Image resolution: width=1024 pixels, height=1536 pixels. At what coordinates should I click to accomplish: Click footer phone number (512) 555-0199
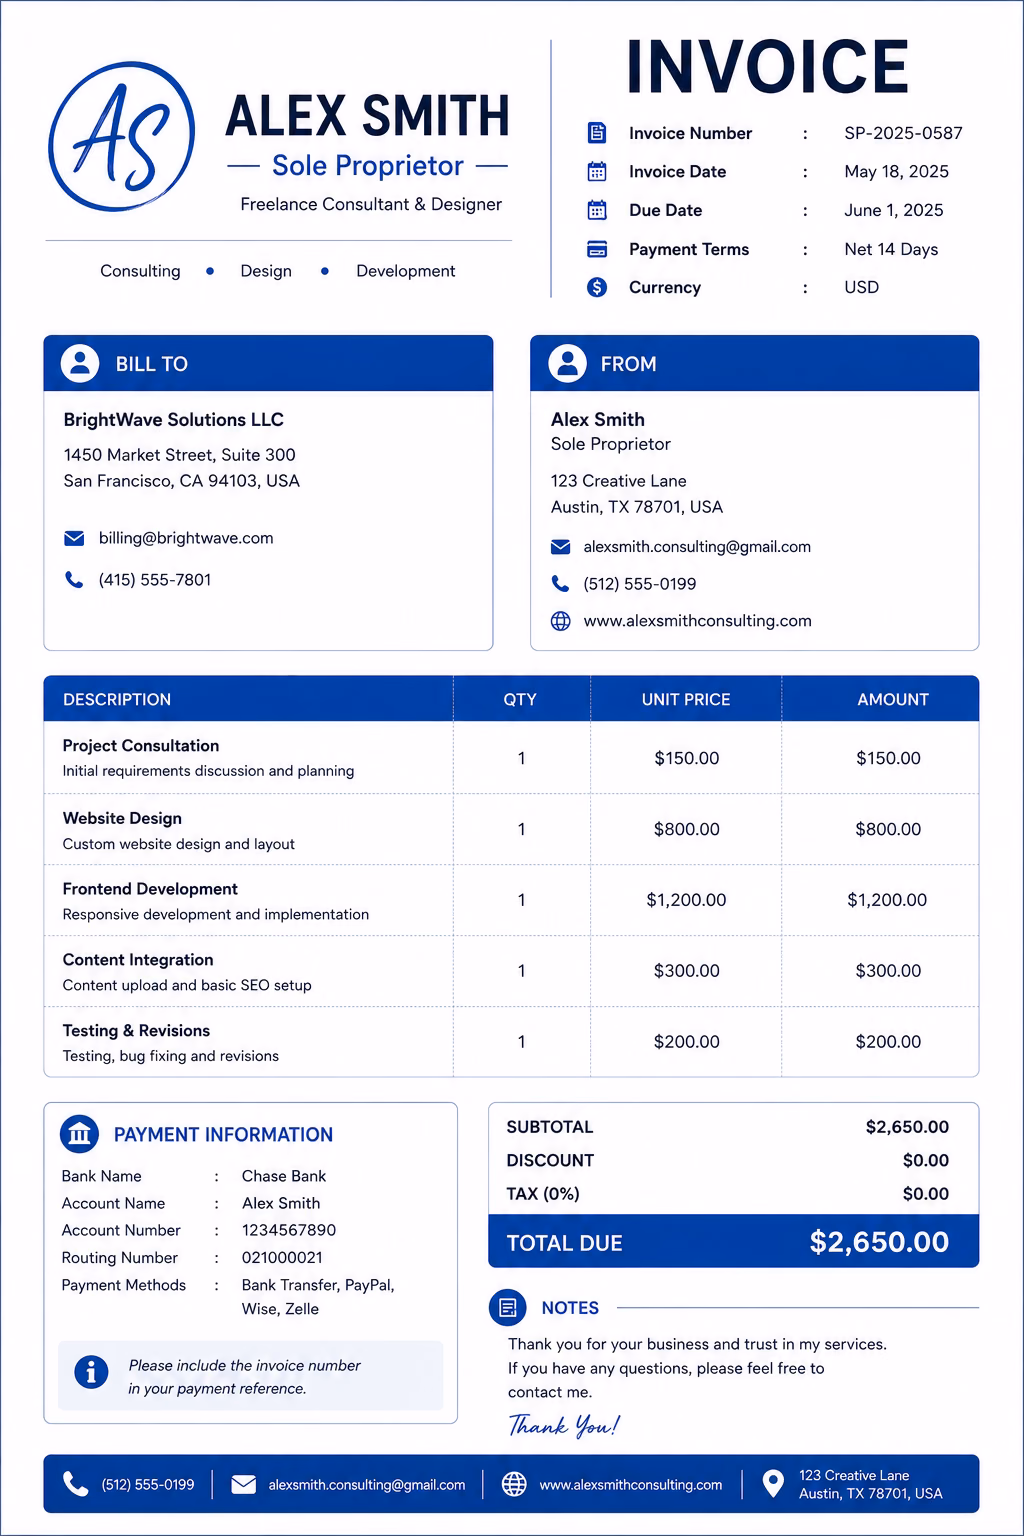[x=148, y=1485]
